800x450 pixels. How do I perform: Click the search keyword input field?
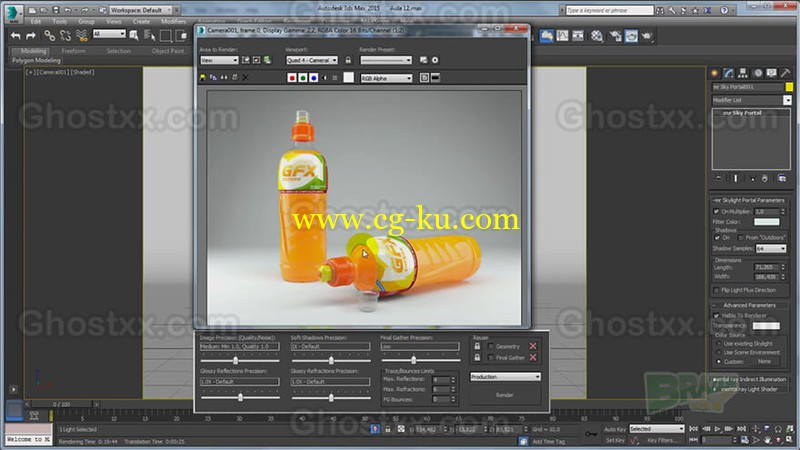(609, 10)
